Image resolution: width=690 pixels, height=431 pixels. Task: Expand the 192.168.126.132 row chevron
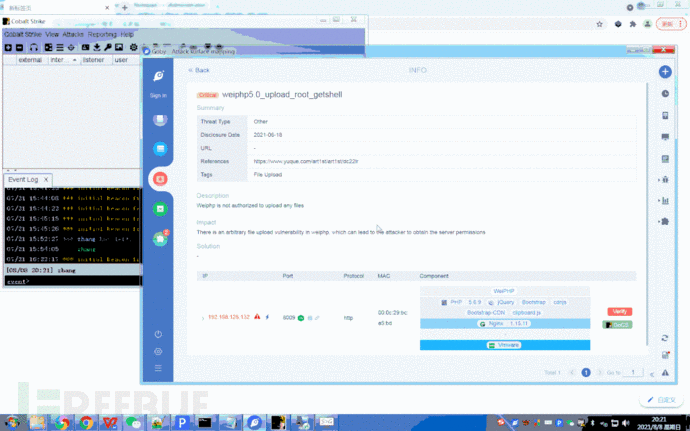pos(203,318)
